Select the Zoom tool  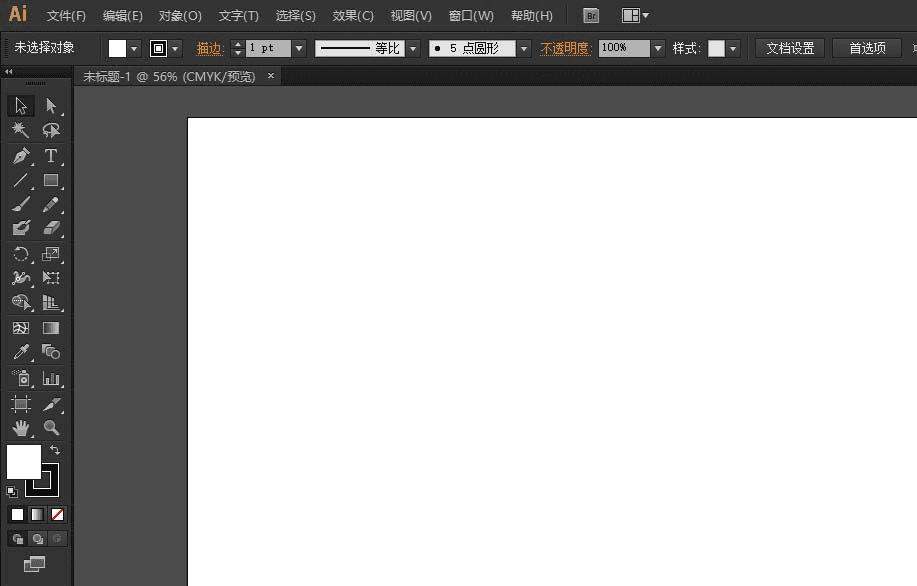(51, 428)
